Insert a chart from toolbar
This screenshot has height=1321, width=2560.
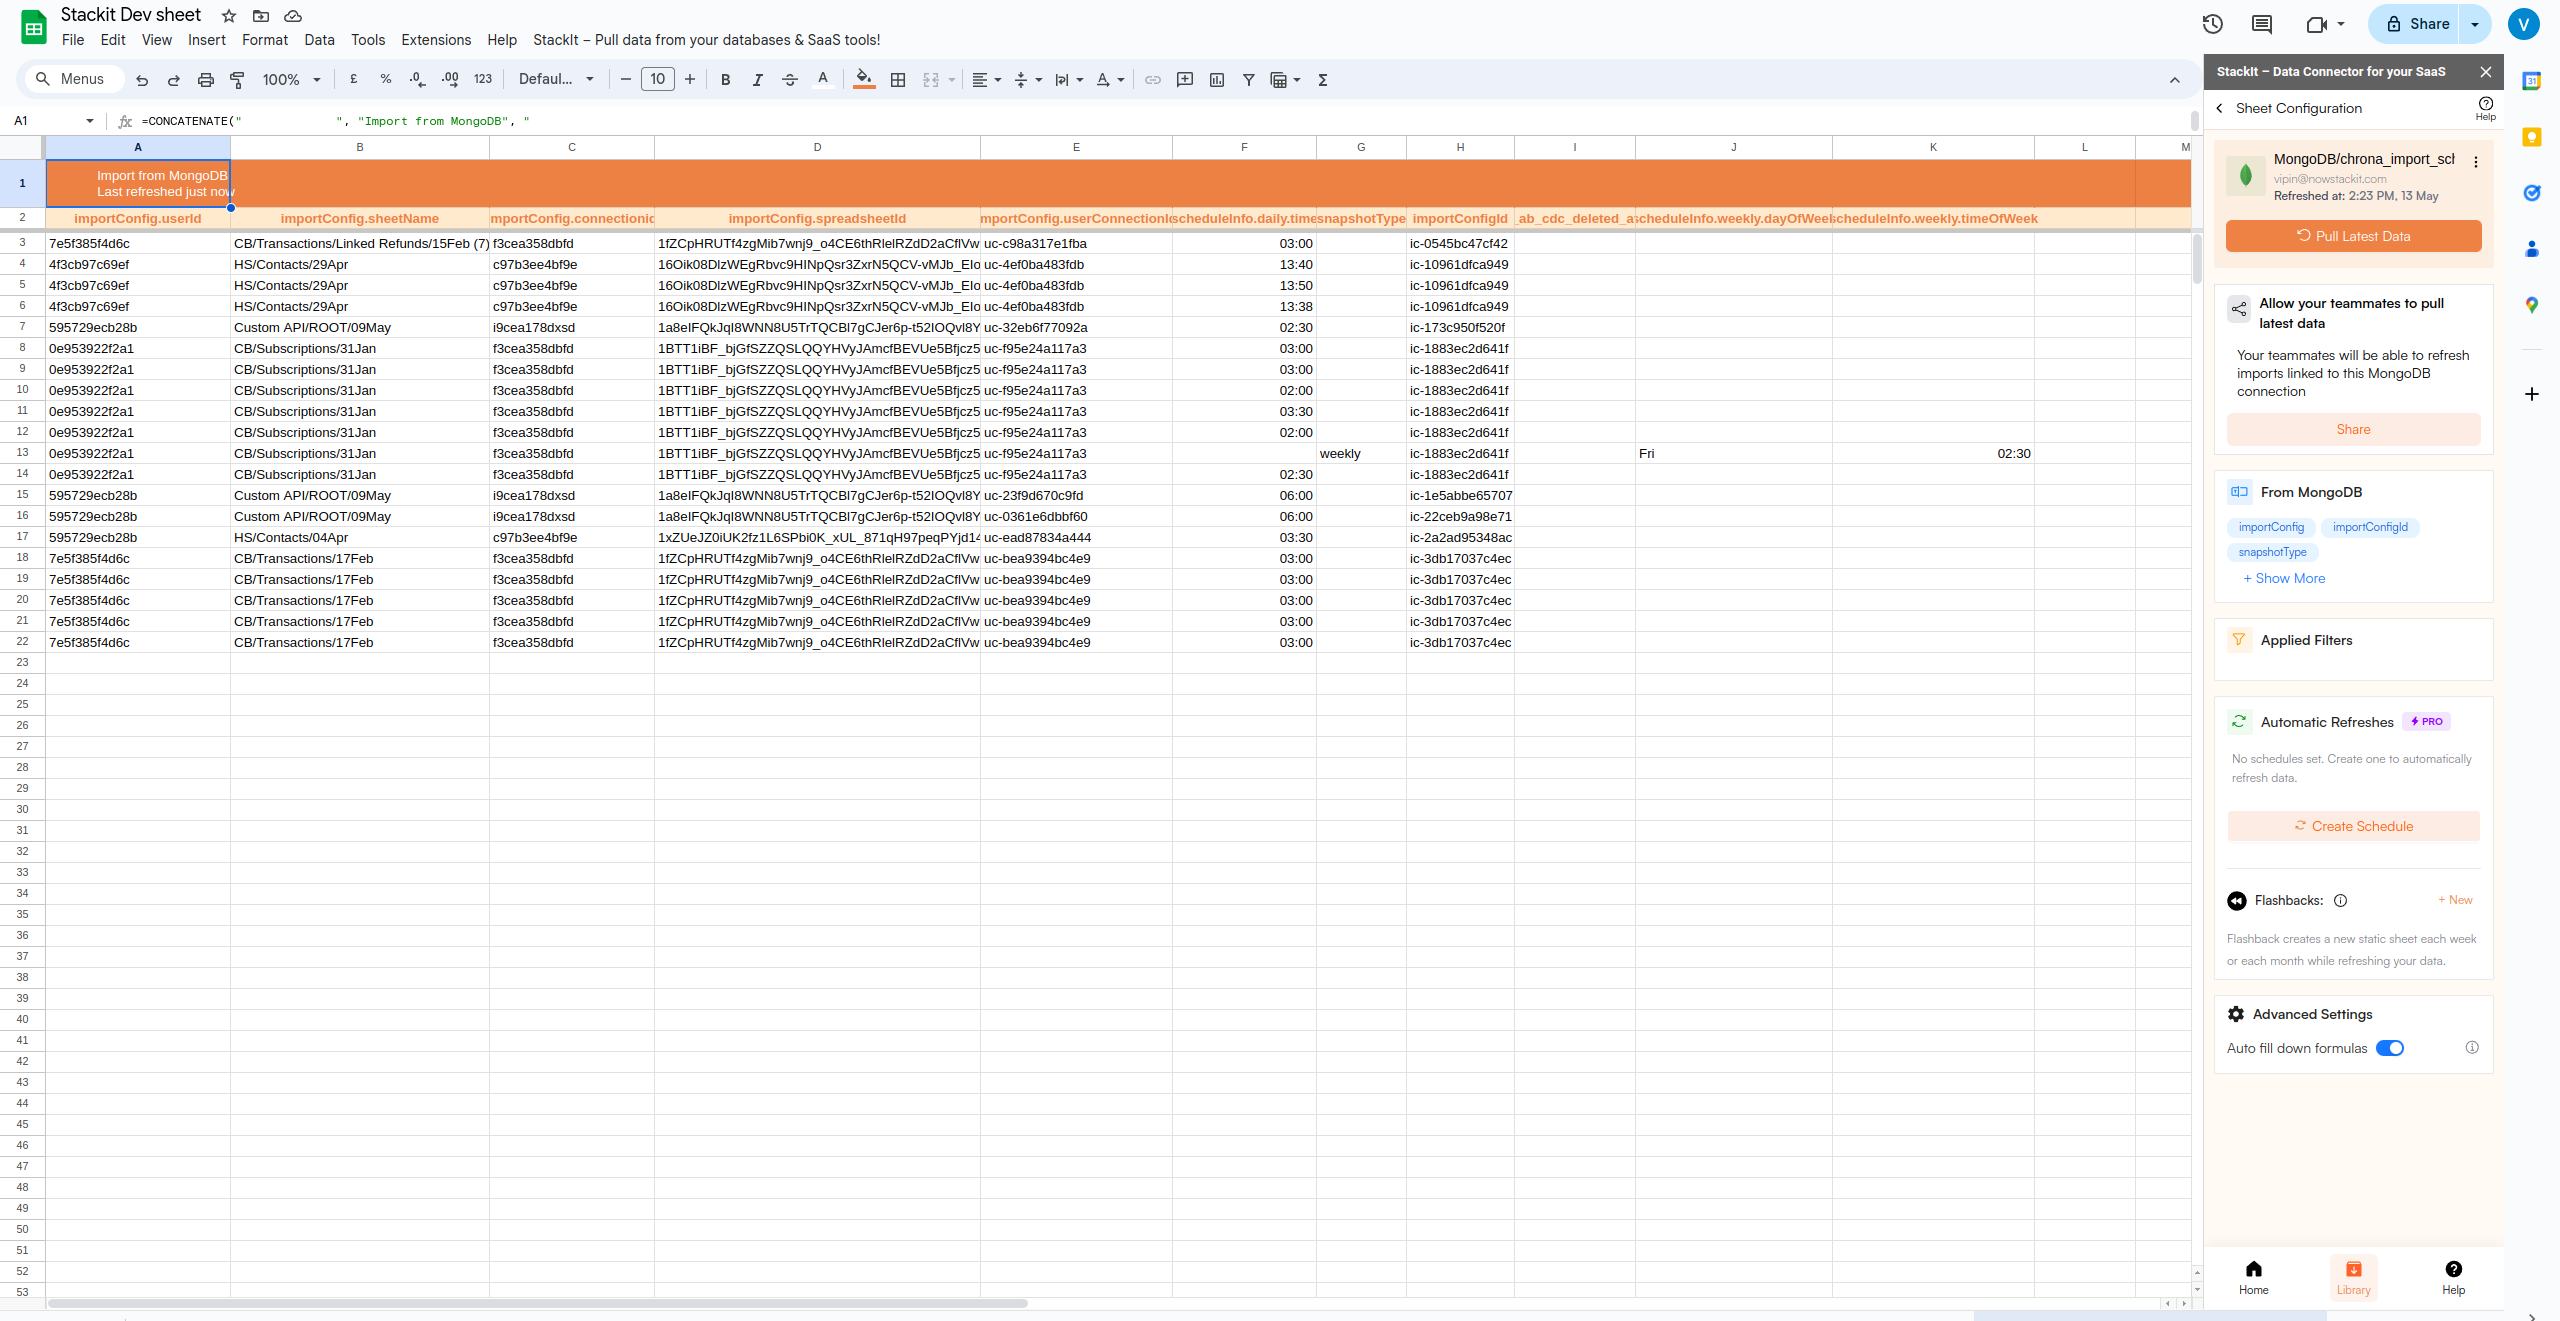[x=1217, y=80]
